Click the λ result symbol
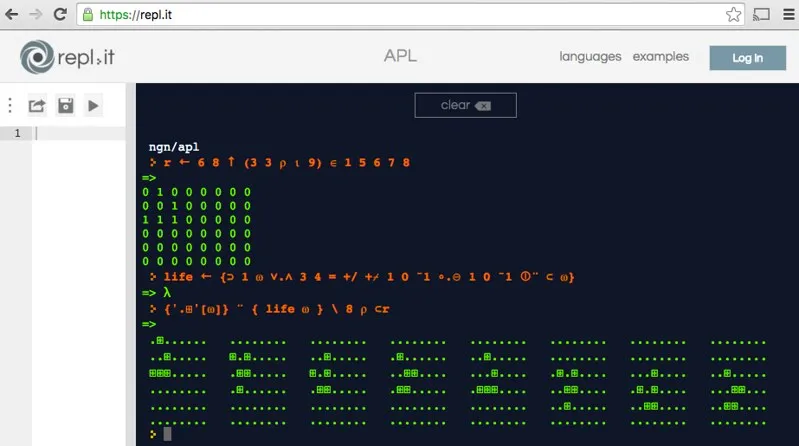This screenshot has height=446, width=799. pyautogui.click(x=167, y=293)
